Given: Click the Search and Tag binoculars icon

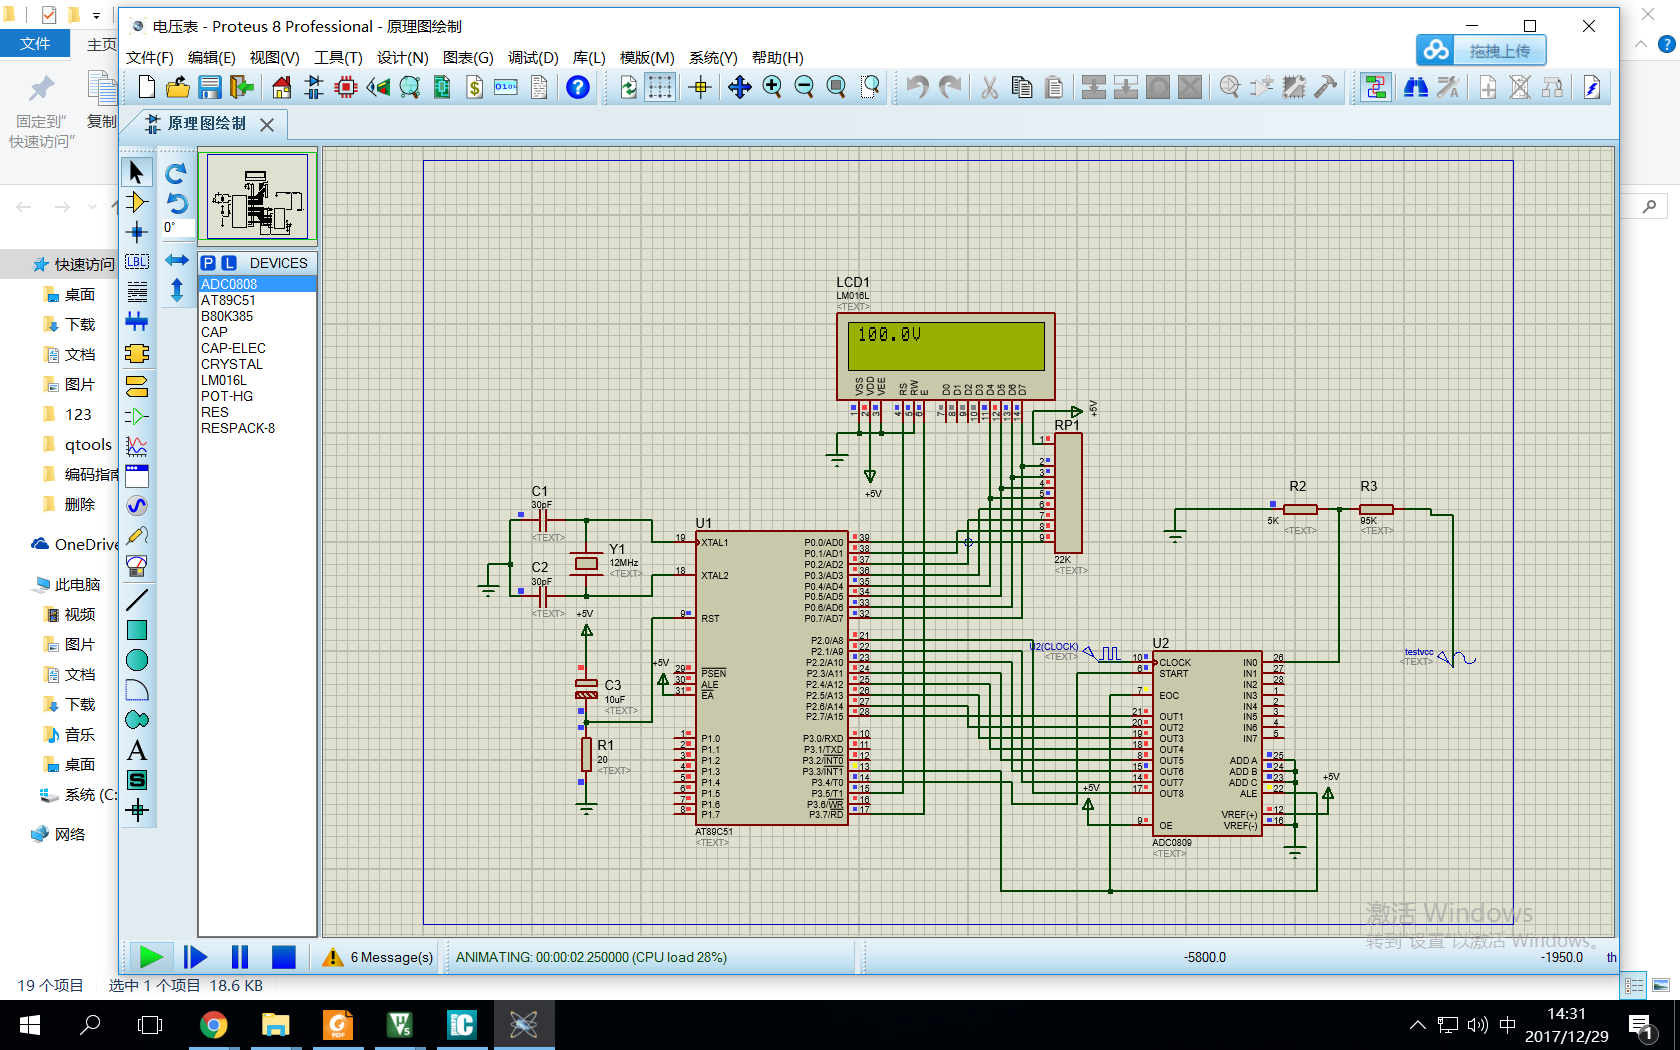Looking at the screenshot, I should [x=1416, y=88].
